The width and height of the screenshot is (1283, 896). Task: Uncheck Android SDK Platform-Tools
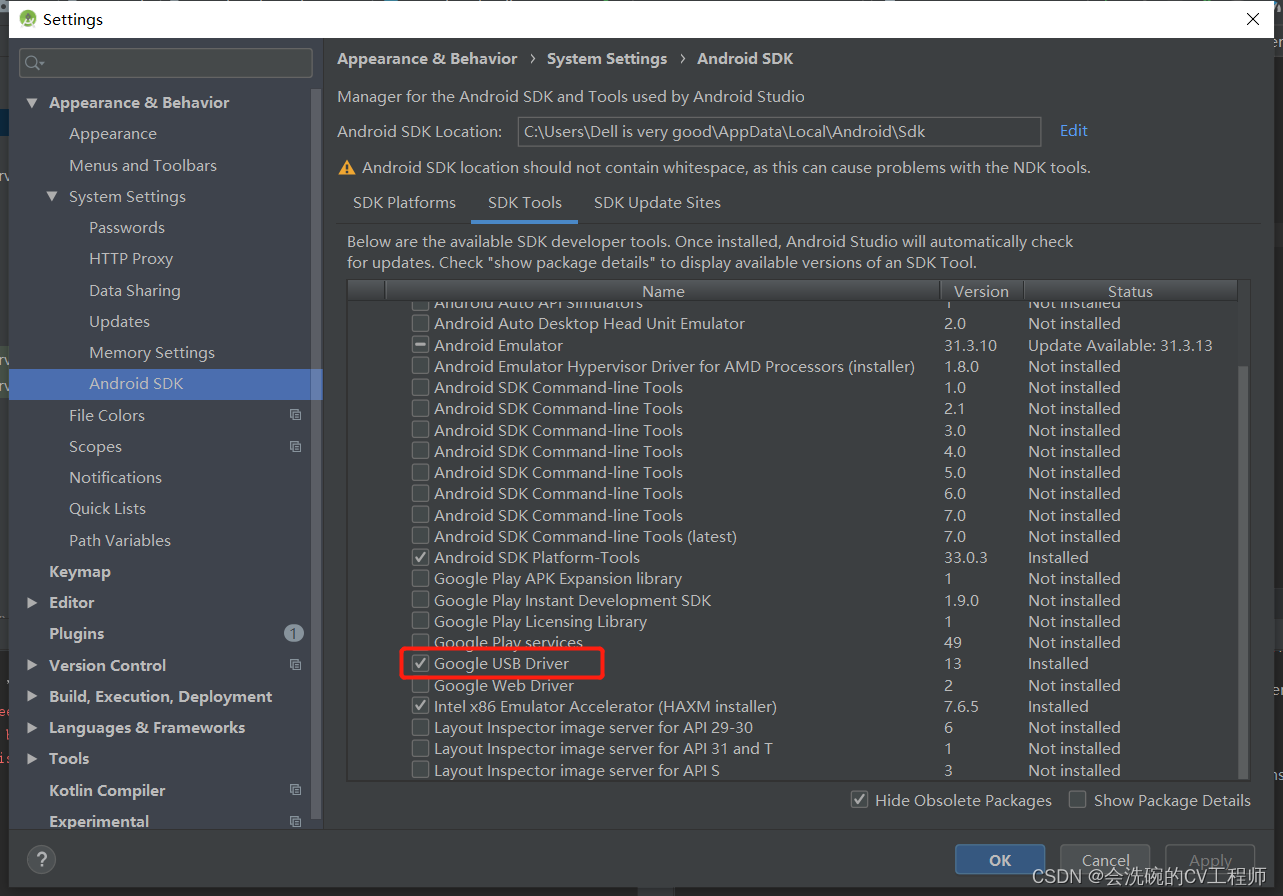coord(420,557)
